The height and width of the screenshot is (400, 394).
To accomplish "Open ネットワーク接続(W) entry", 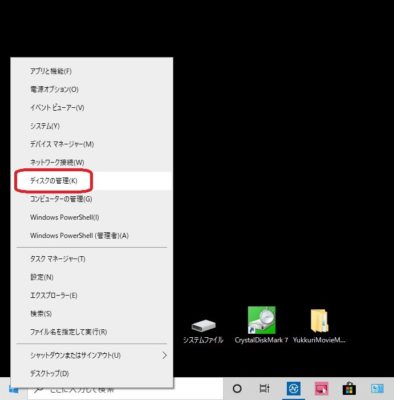I will pos(92,162).
